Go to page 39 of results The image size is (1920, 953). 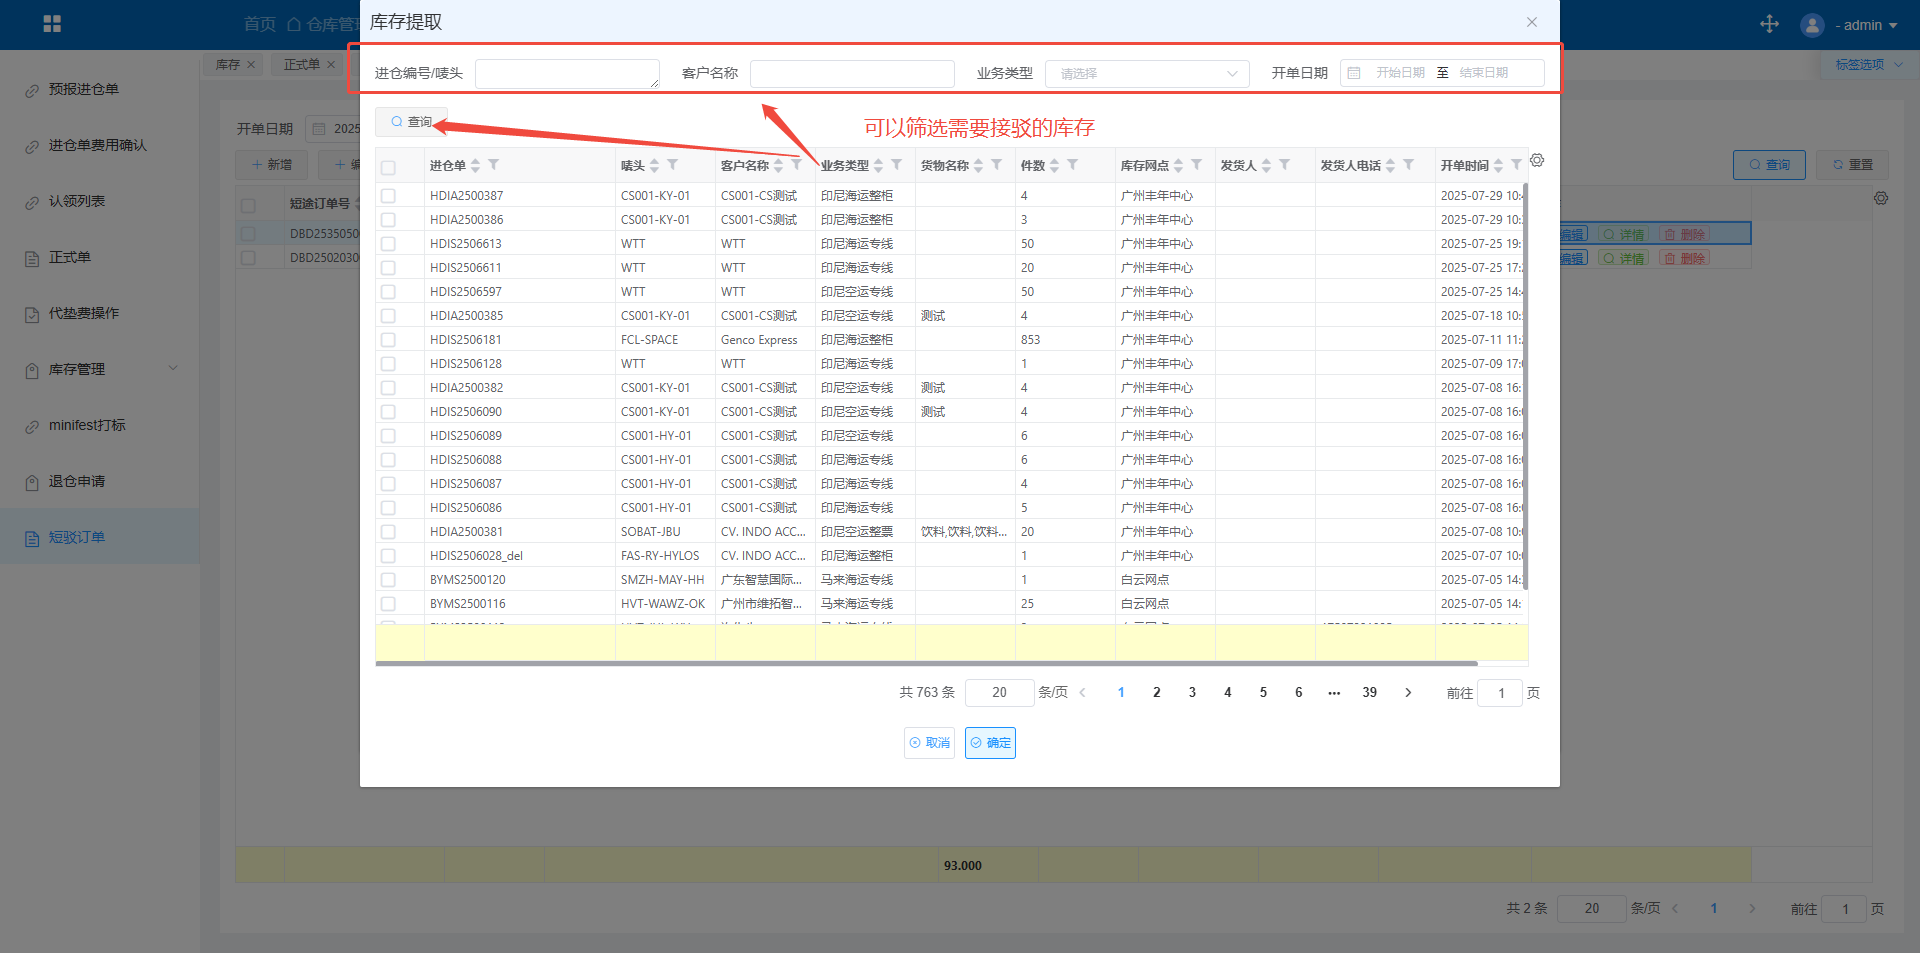point(1369,692)
